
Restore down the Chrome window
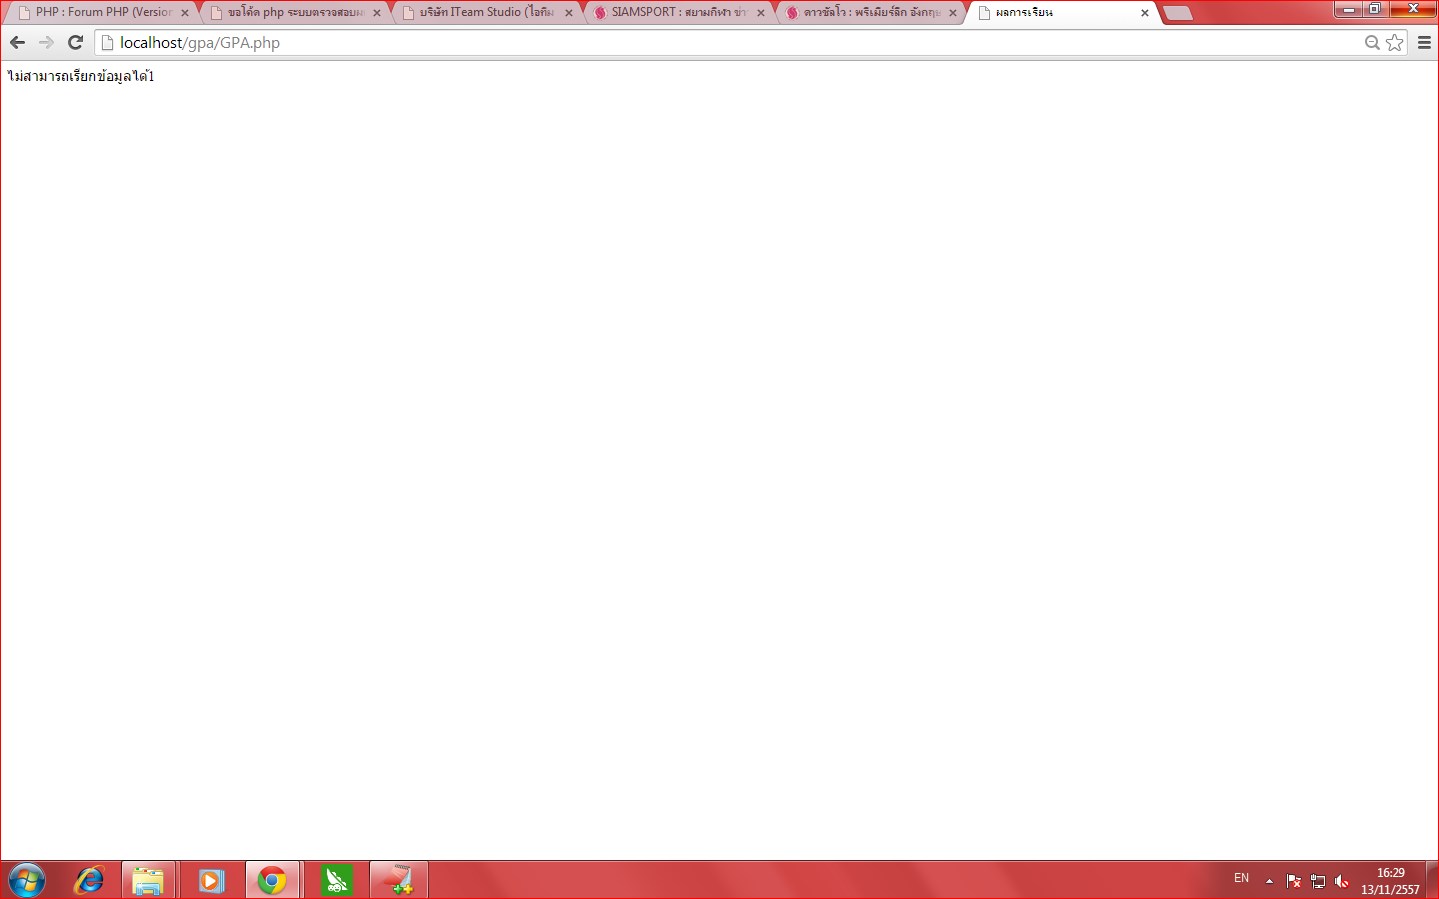click(1375, 9)
